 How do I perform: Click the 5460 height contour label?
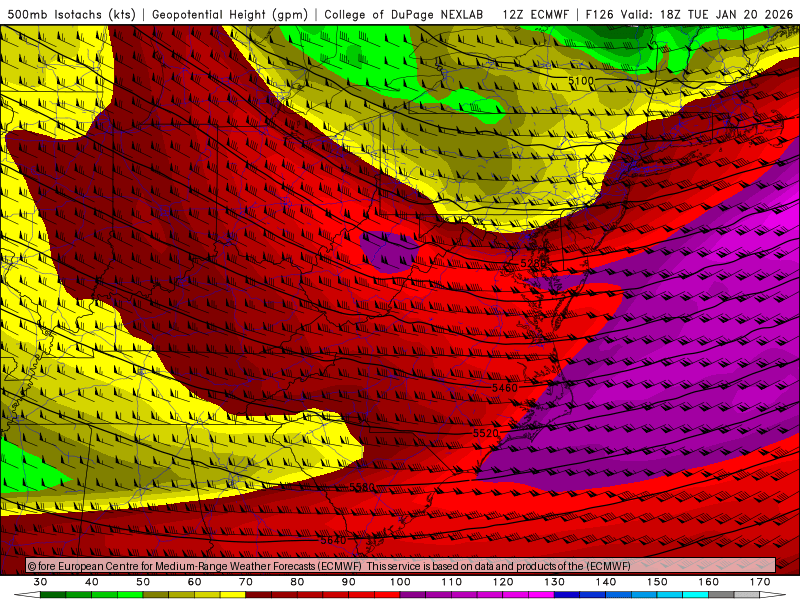point(505,388)
